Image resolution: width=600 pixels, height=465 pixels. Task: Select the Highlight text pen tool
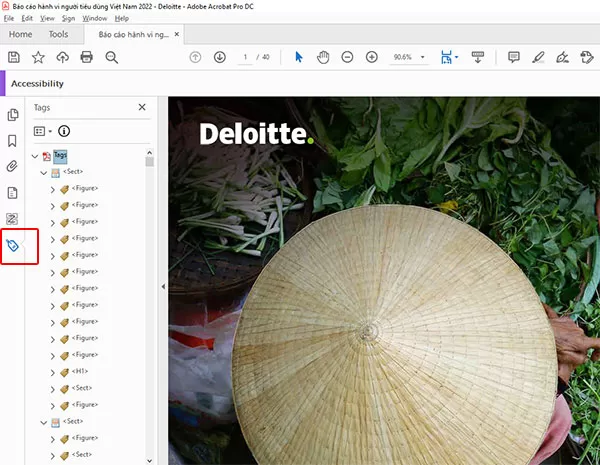pos(538,57)
